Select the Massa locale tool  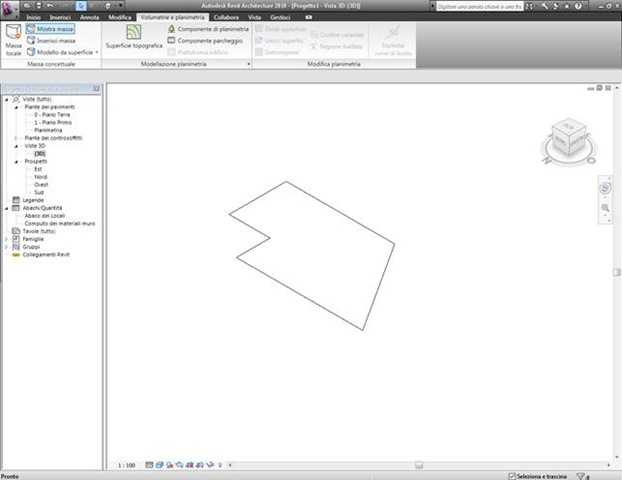coord(13,40)
